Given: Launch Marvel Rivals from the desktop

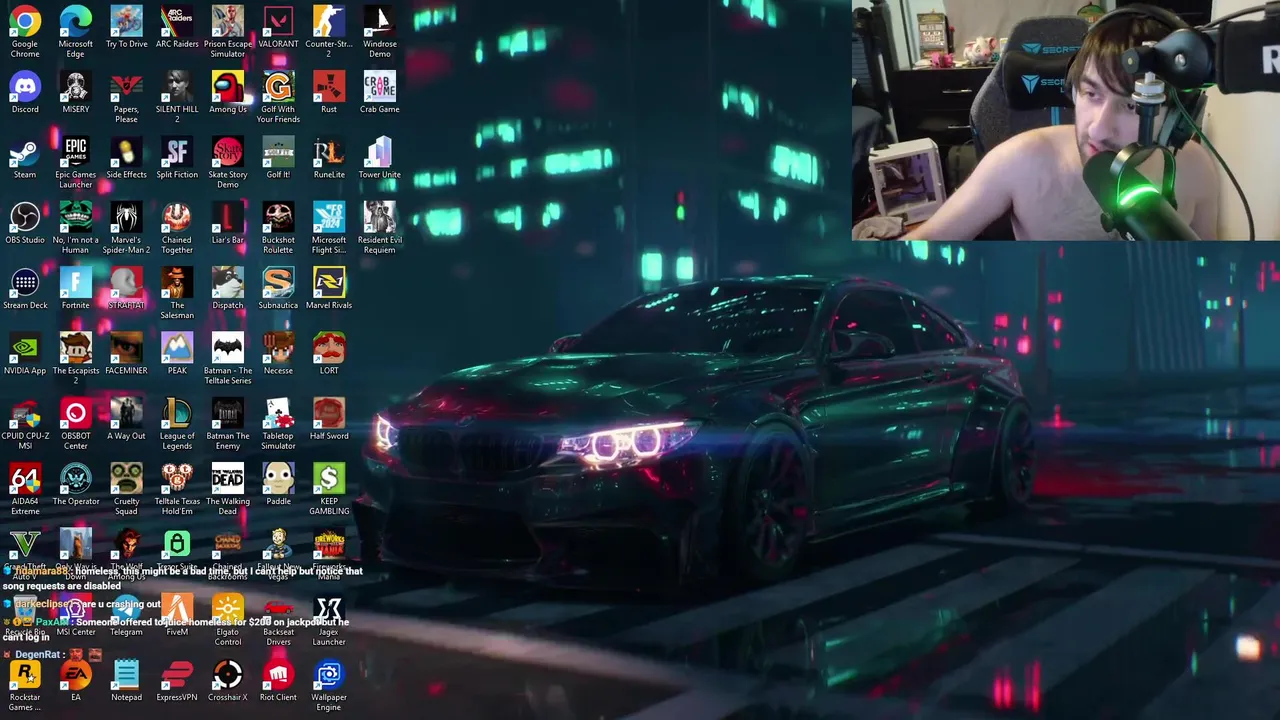Looking at the screenshot, I should [329, 283].
